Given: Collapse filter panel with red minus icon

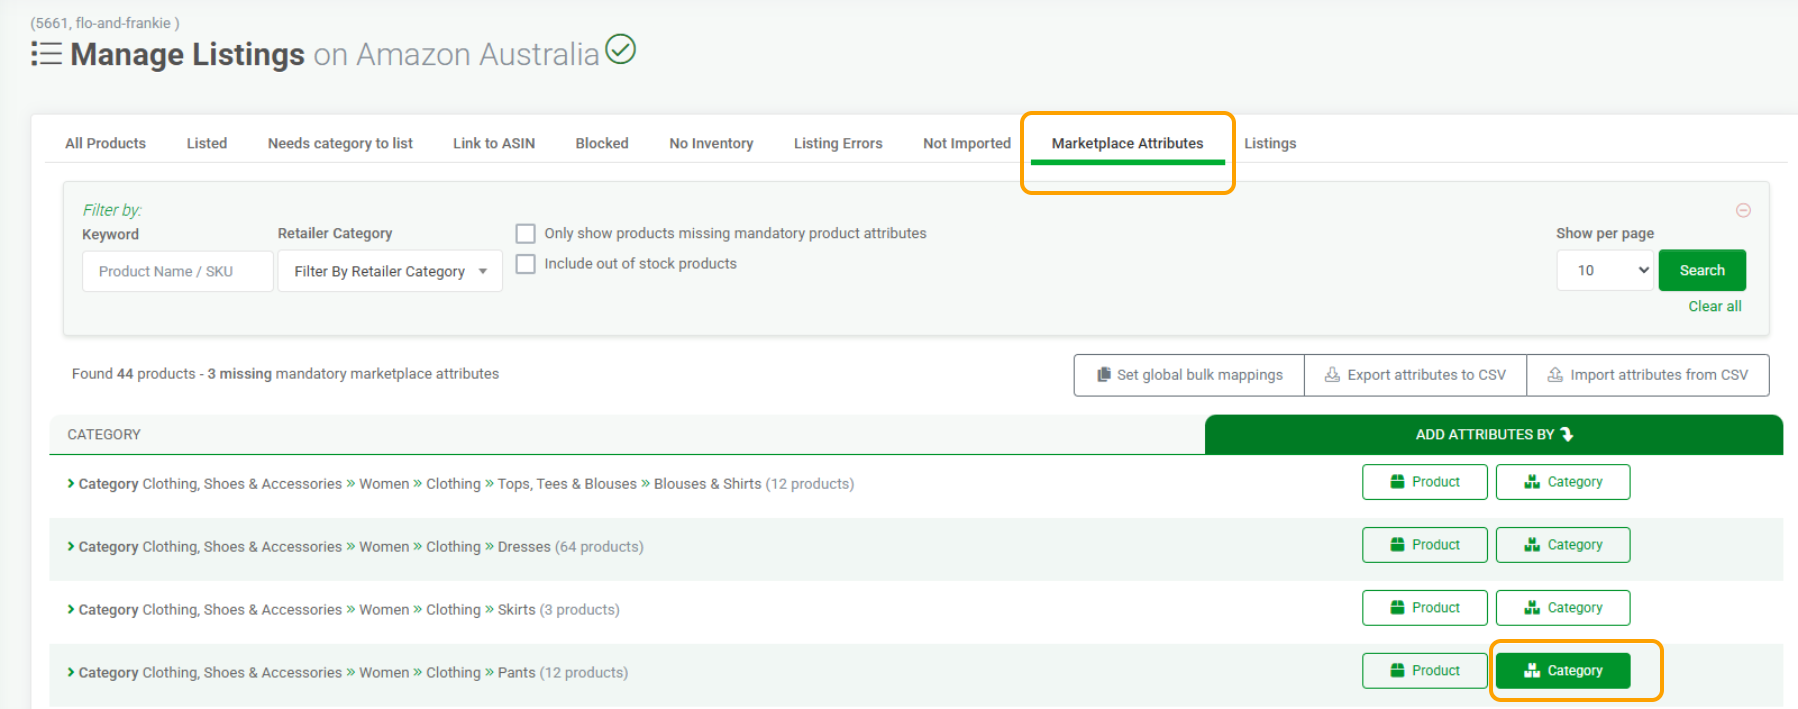Looking at the screenshot, I should (x=1743, y=210).
